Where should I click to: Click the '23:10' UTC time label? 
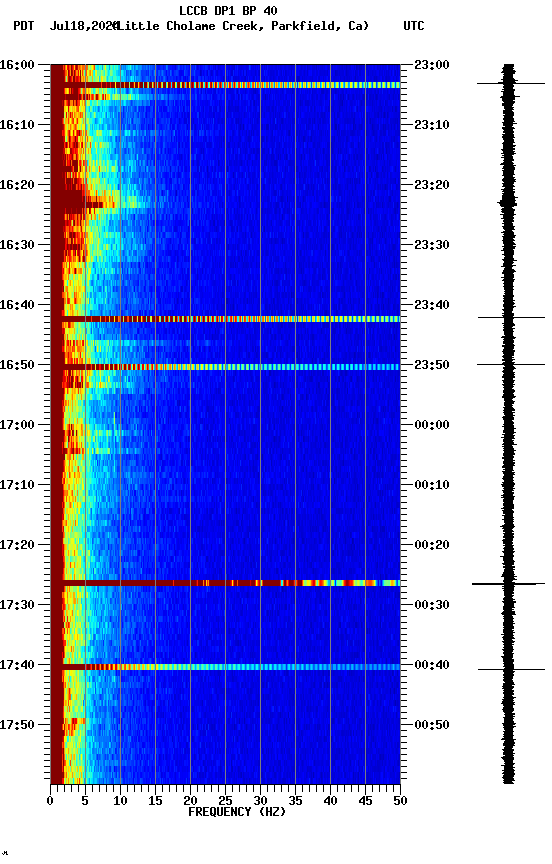pos(432,125)
